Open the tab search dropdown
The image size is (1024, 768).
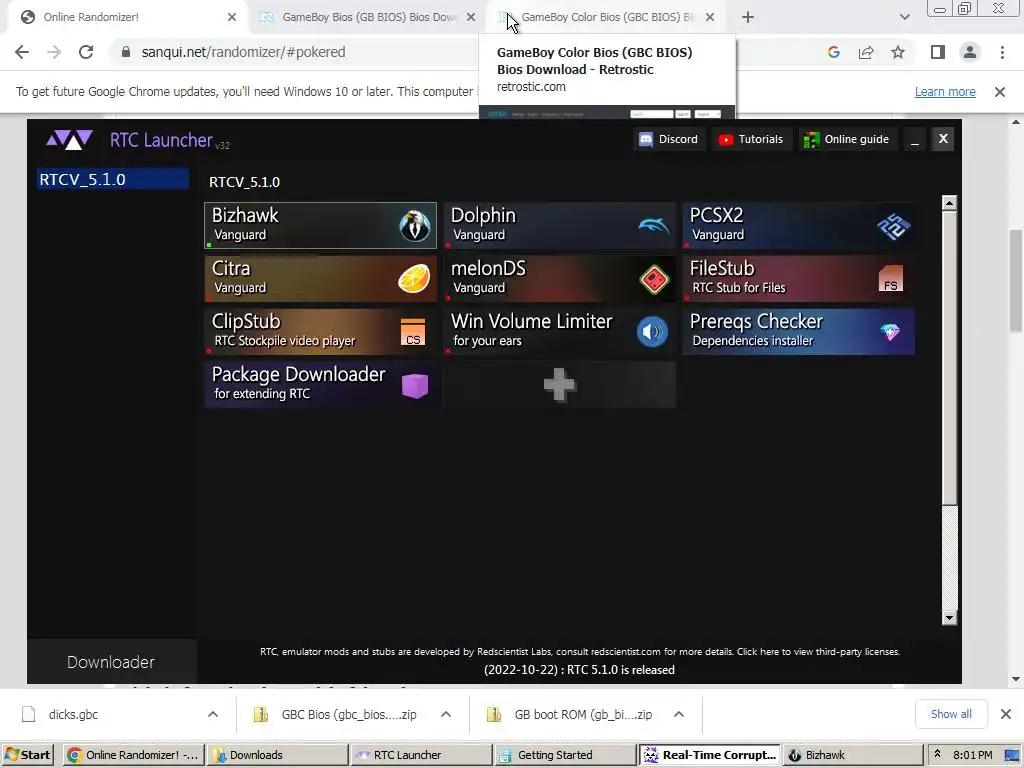(x=904, y=17)
